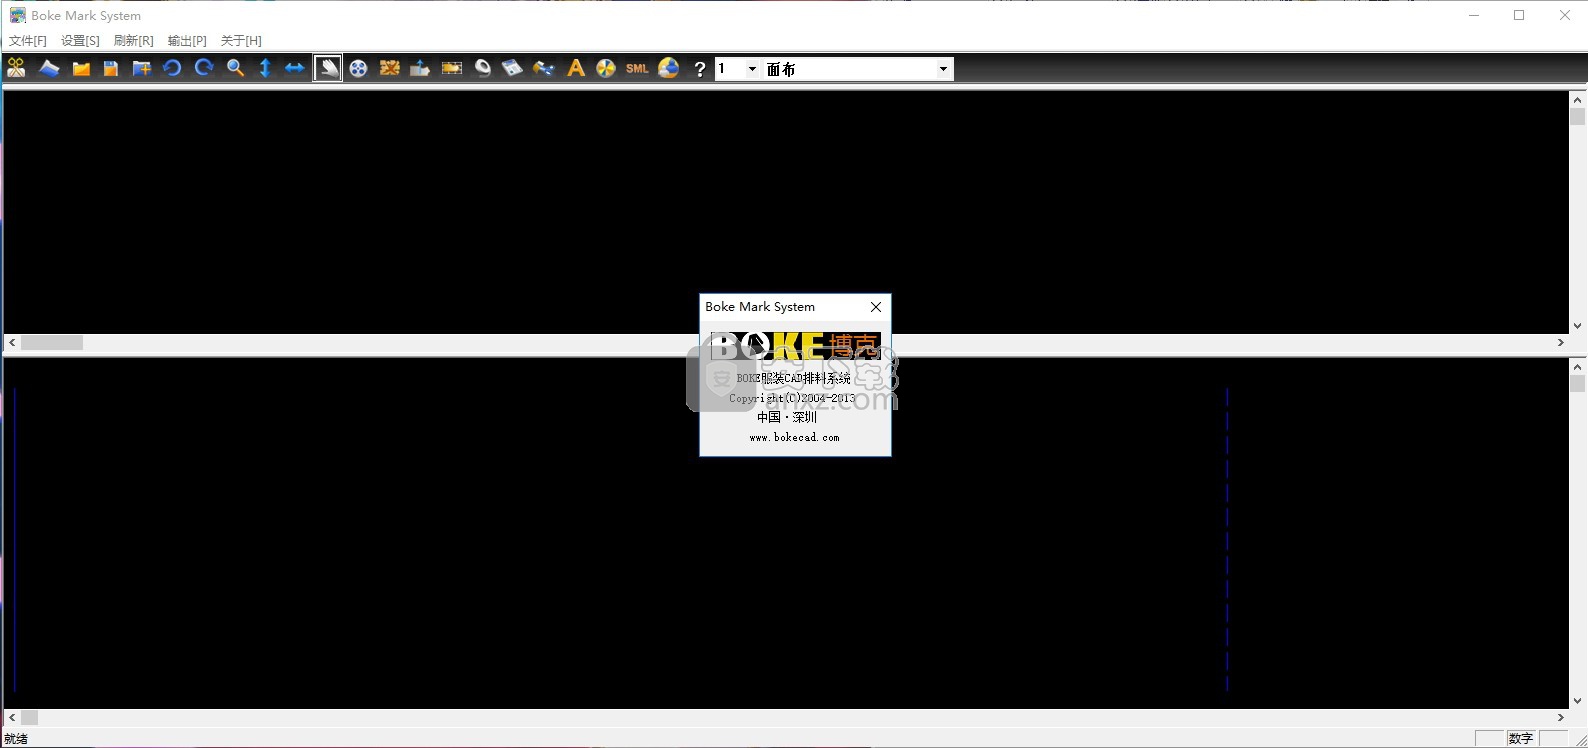Click the film reel toolbar icon

tap(358, 68)
